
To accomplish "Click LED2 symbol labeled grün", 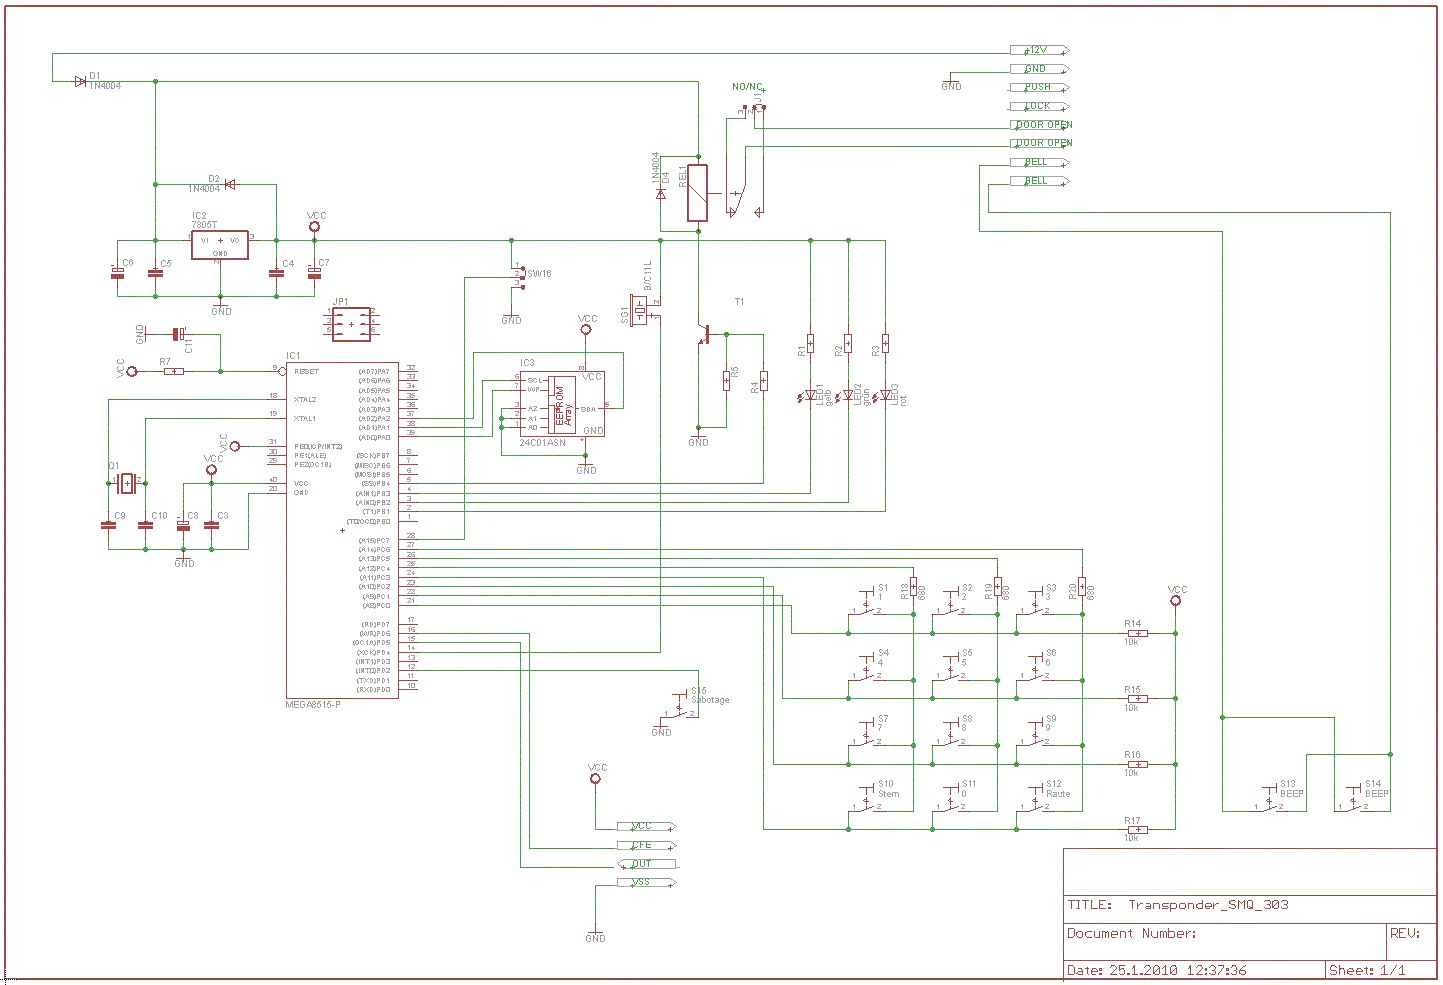I will point(847,396).
